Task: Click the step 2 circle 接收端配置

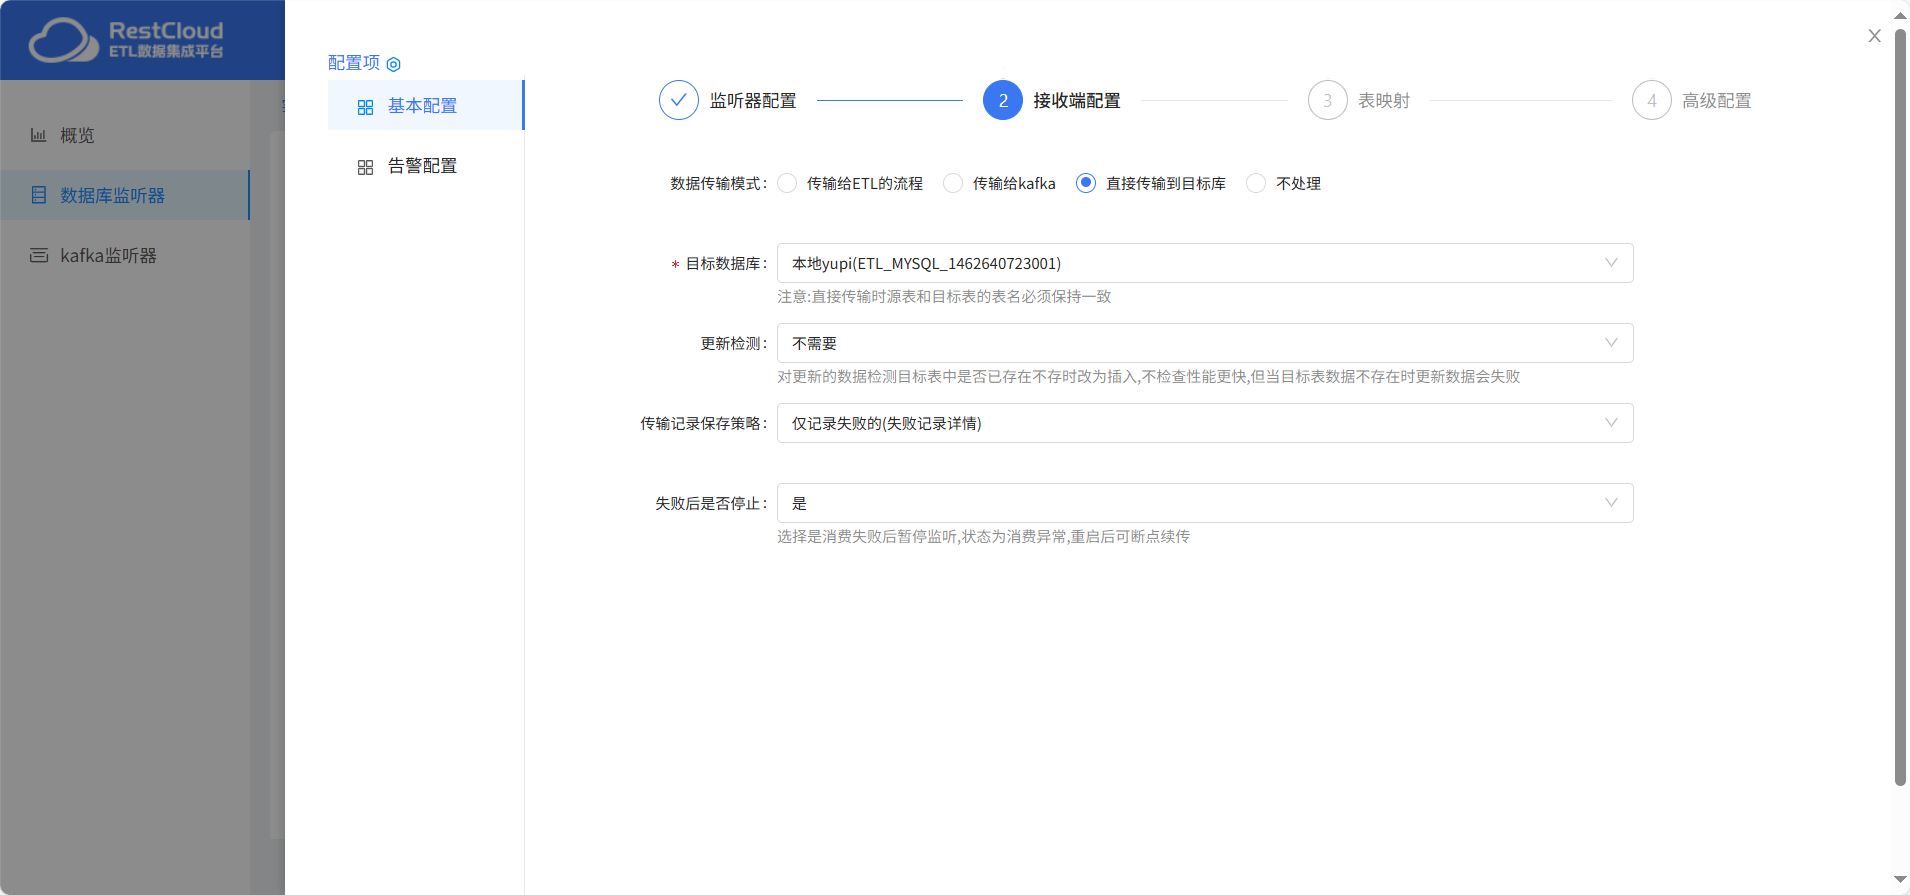Action: tap(1003, 100)
